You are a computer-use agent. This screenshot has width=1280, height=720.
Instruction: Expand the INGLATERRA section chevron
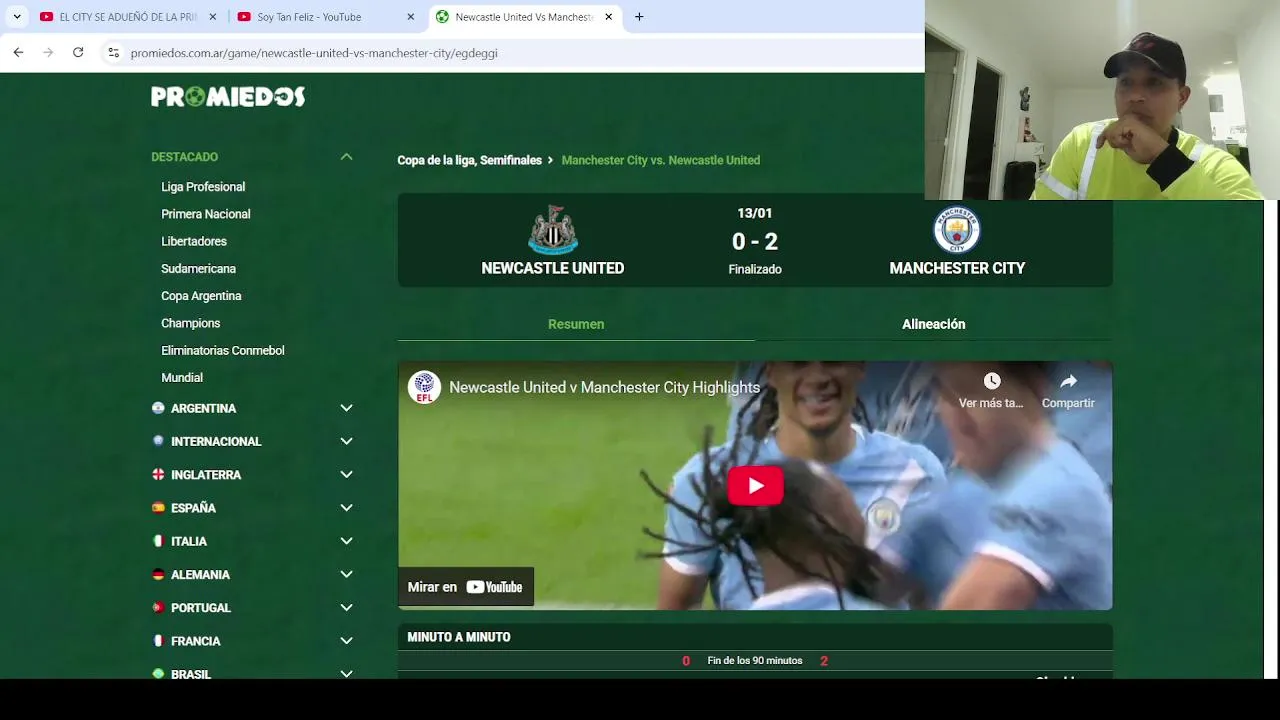coord(346,475)
